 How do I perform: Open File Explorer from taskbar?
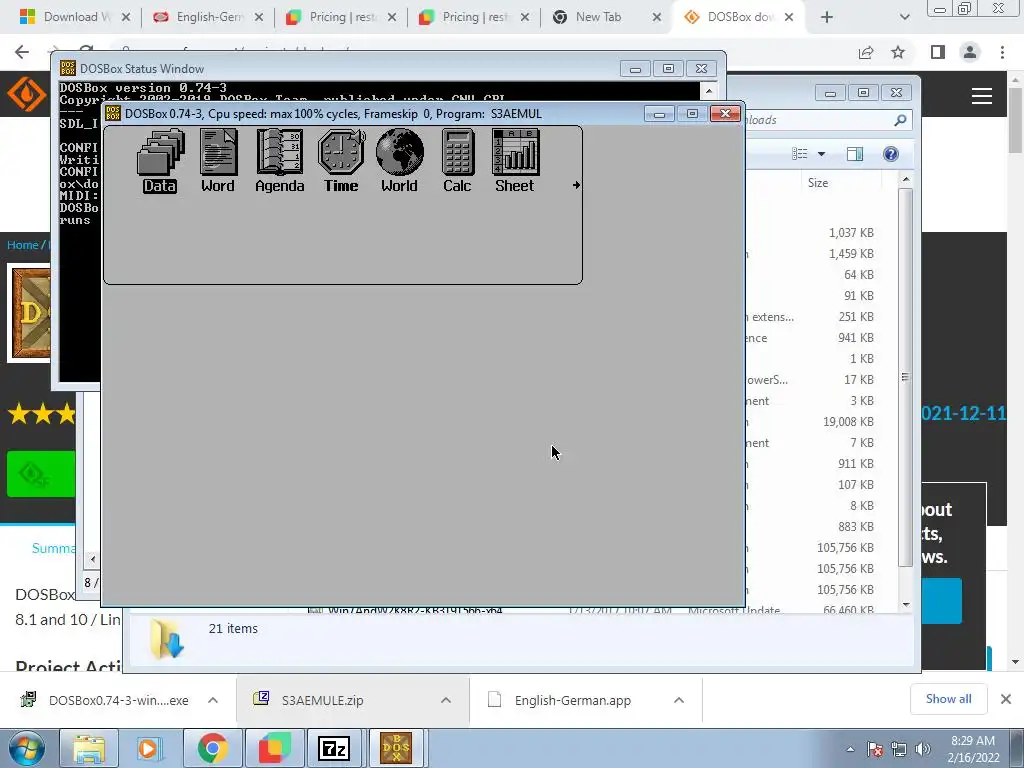[x=89, y=749]
